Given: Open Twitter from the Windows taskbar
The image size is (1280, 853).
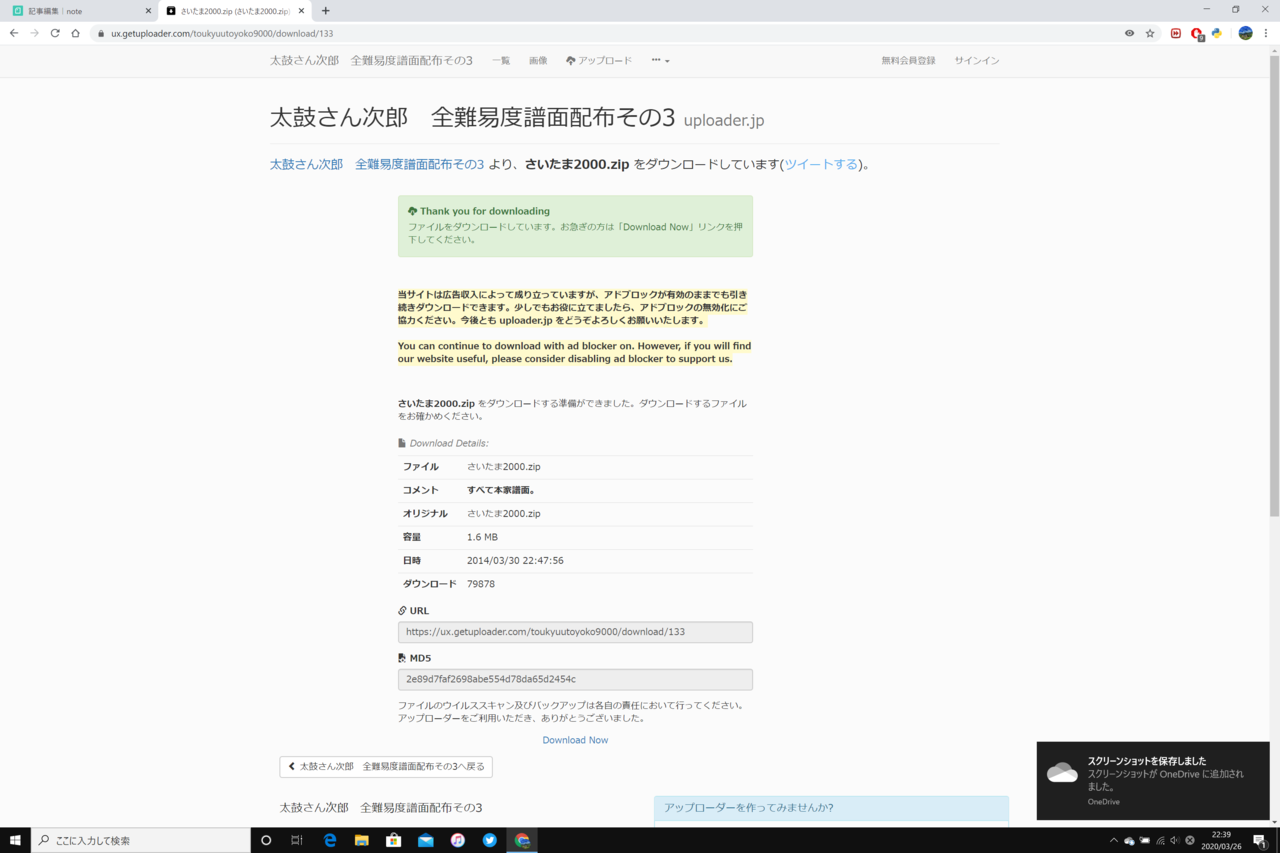Looking at the screenshot, I should click(x=490, y=840).
